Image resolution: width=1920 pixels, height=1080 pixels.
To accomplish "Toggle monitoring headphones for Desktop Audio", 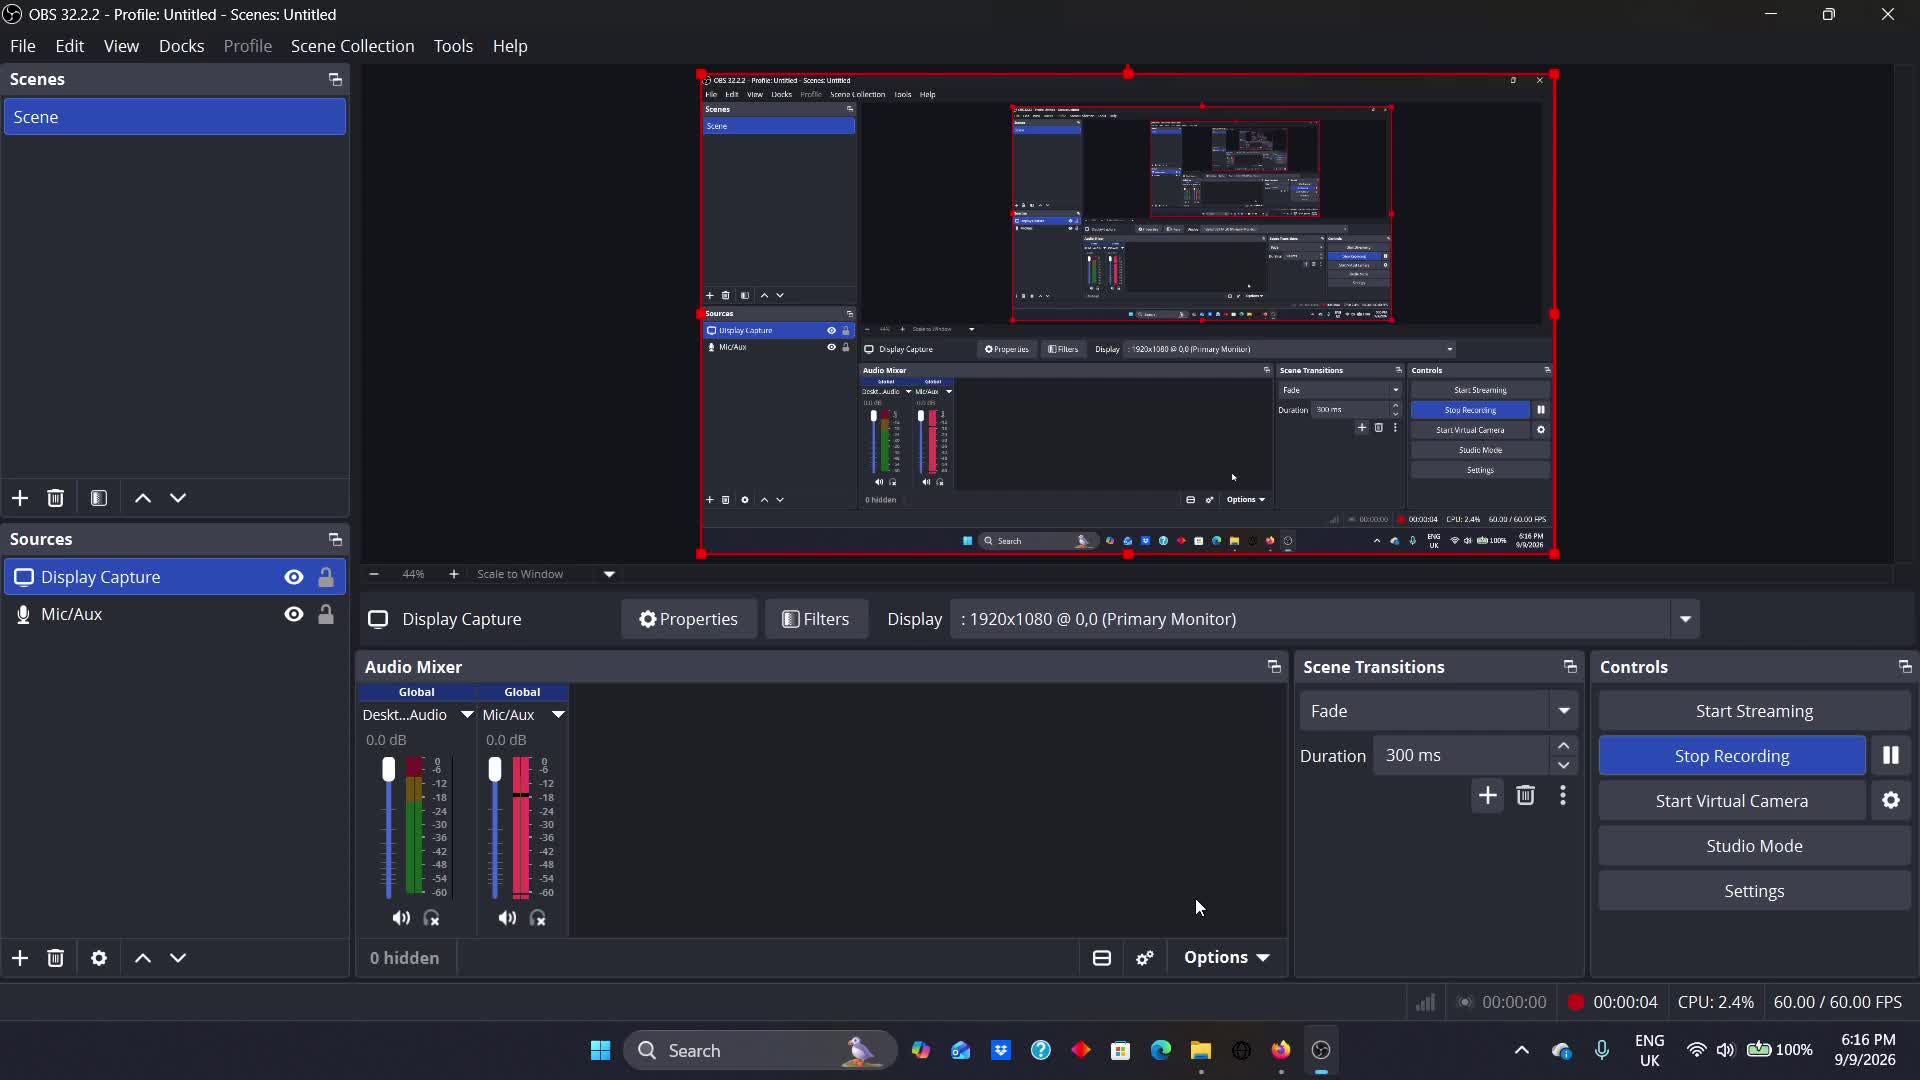I will coord(432,918).
